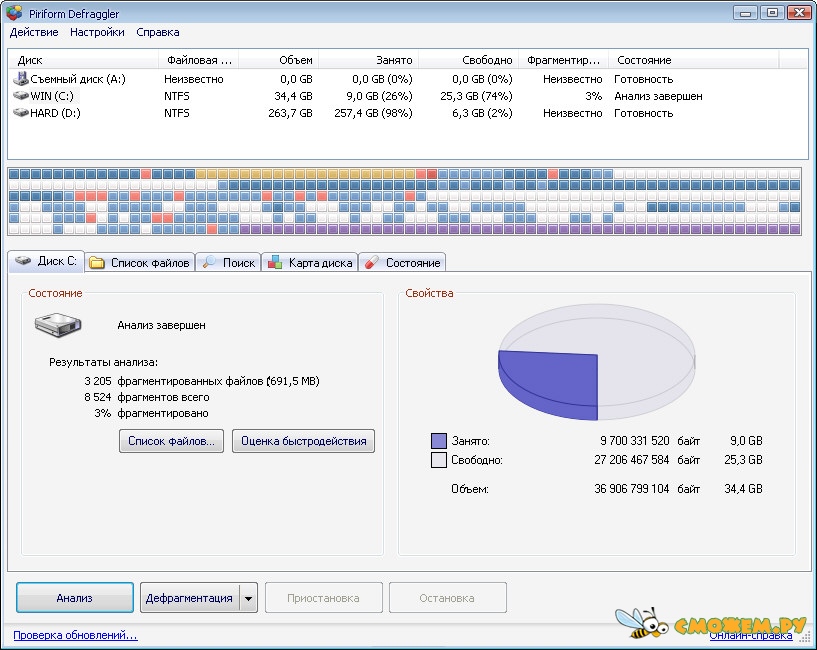Click the disk usage pie chart
This screenshot has width=817, height=650.
(x=597, y=362)
